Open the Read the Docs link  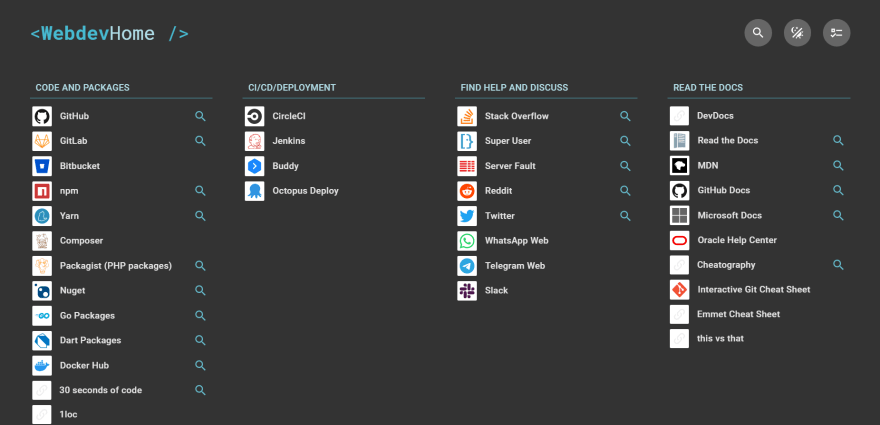(727, 140)
